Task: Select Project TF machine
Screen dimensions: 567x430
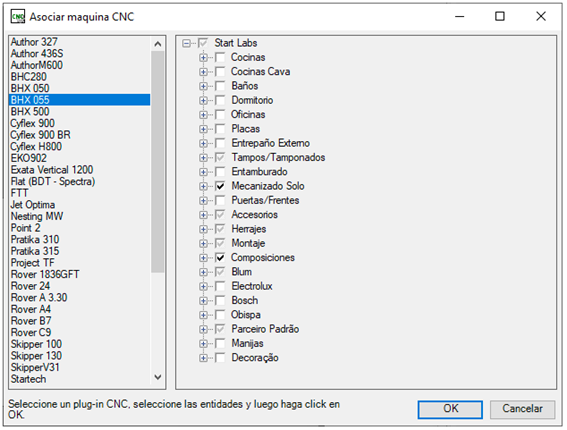Action: tap(80, 263)
